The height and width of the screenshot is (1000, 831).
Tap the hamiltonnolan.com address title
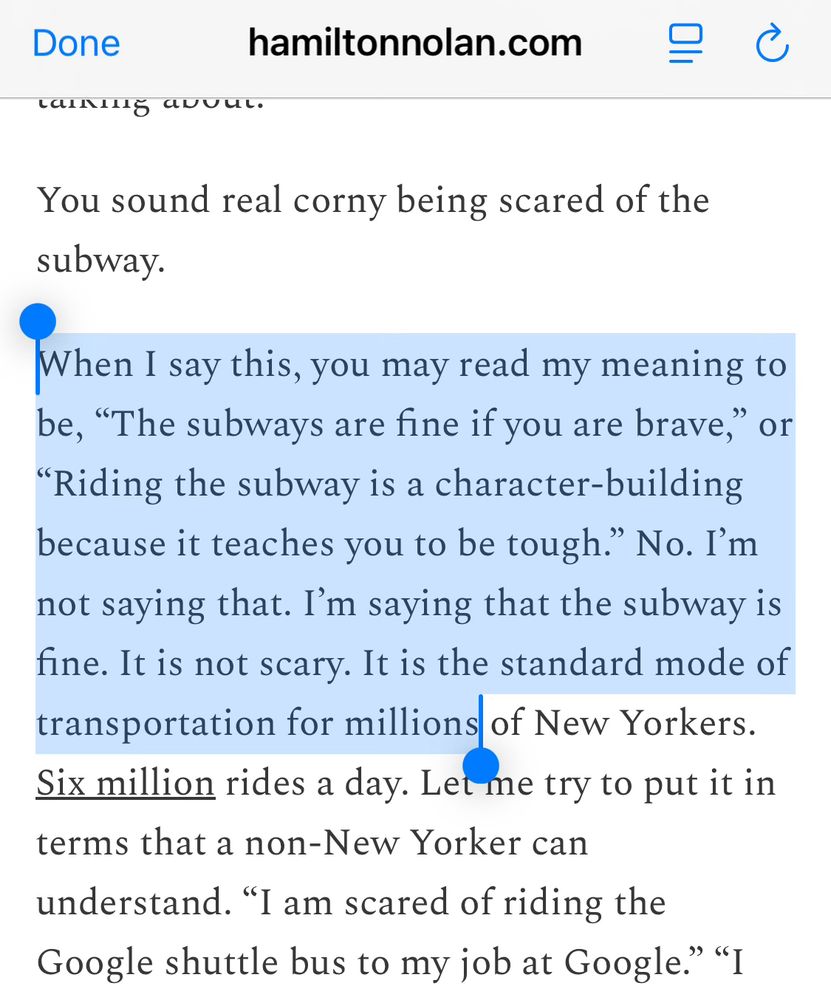click(x=415, y=43)
